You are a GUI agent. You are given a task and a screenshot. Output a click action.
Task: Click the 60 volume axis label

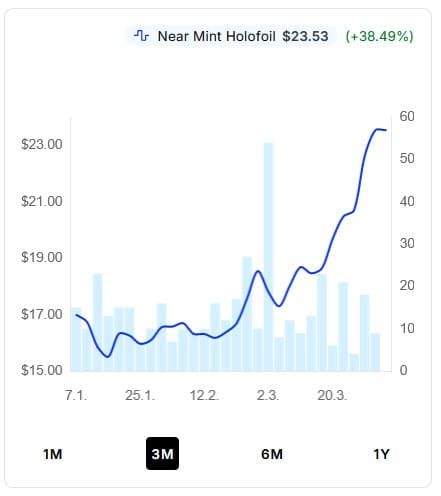[x=407, y=116]
